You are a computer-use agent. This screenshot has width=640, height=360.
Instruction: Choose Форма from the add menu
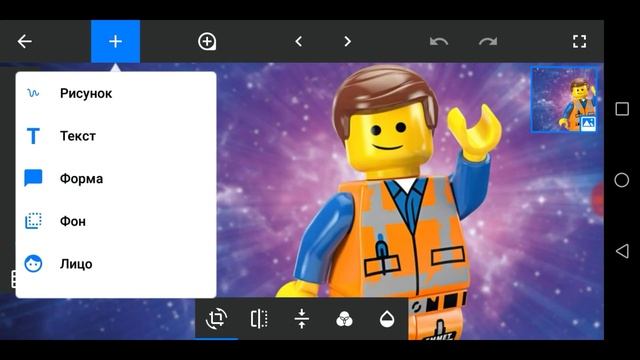[x=116, y=178]
